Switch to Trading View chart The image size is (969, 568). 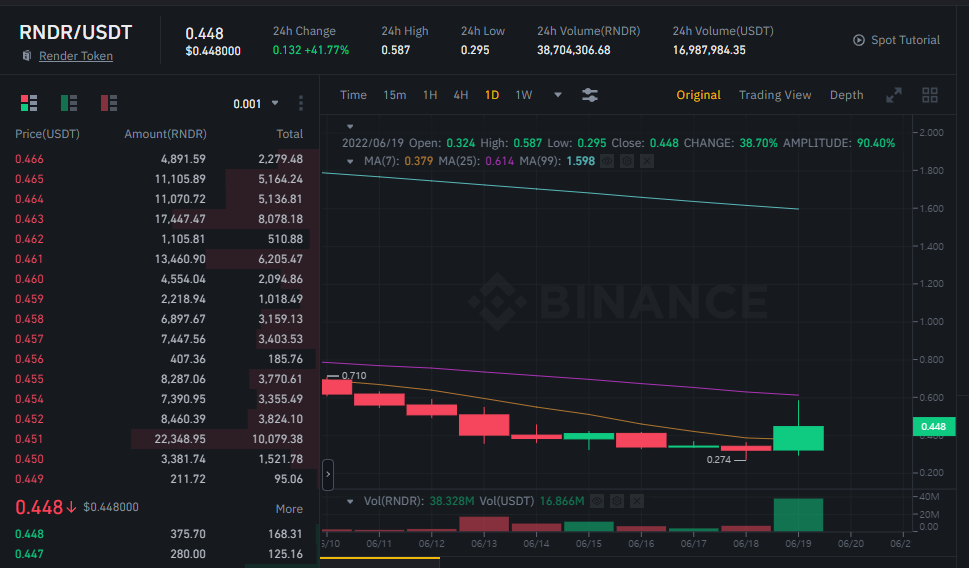pyautogui.click(x=775, y=95)
